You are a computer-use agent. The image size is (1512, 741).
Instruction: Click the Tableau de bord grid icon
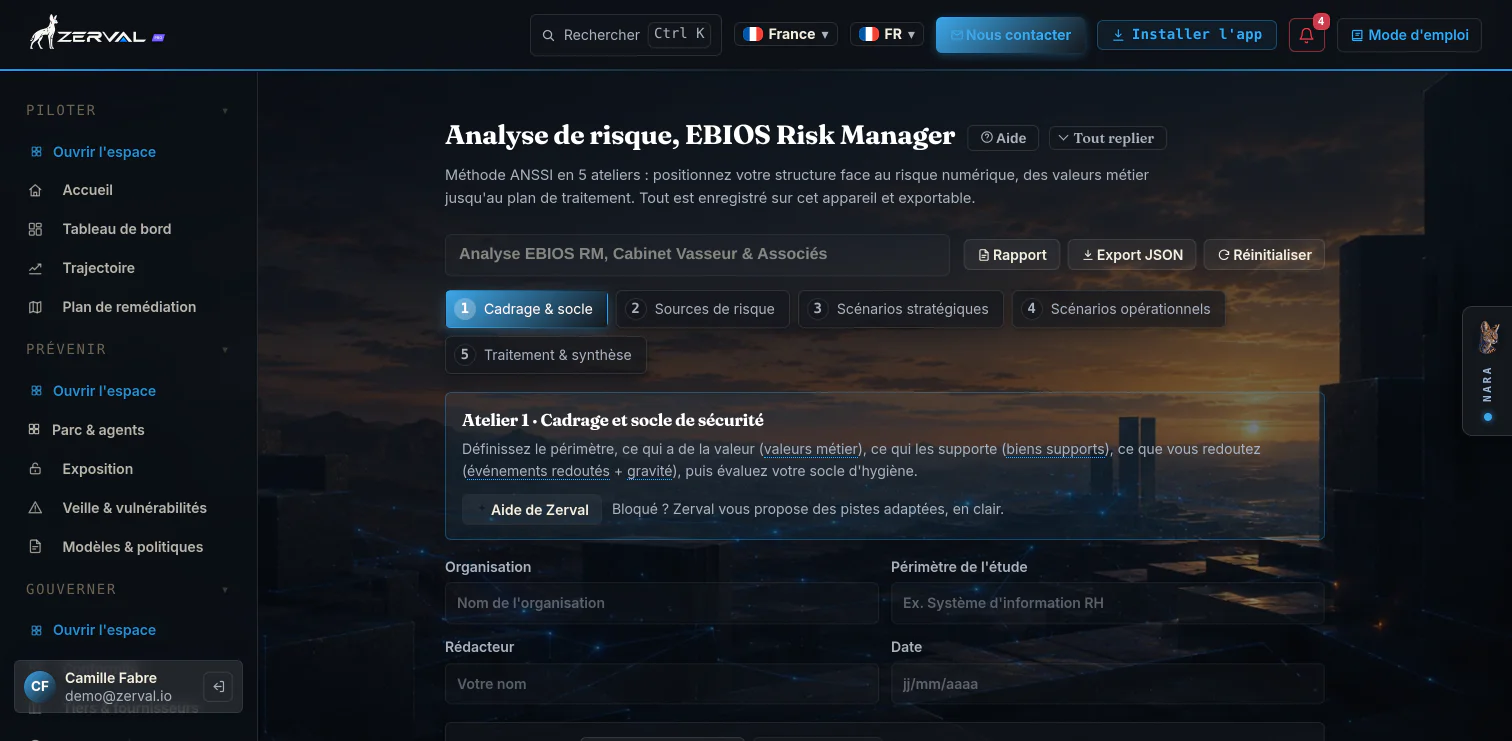(36, 229)
